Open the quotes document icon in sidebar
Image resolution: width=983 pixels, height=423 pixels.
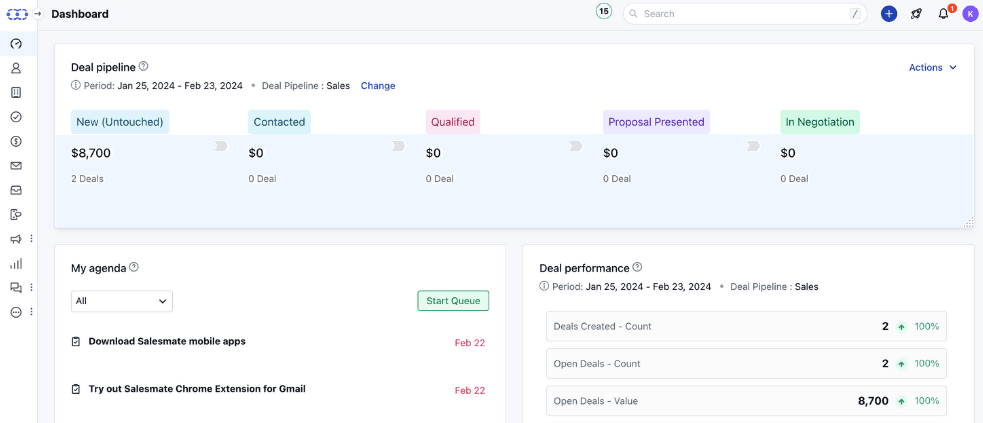point(16,214)
